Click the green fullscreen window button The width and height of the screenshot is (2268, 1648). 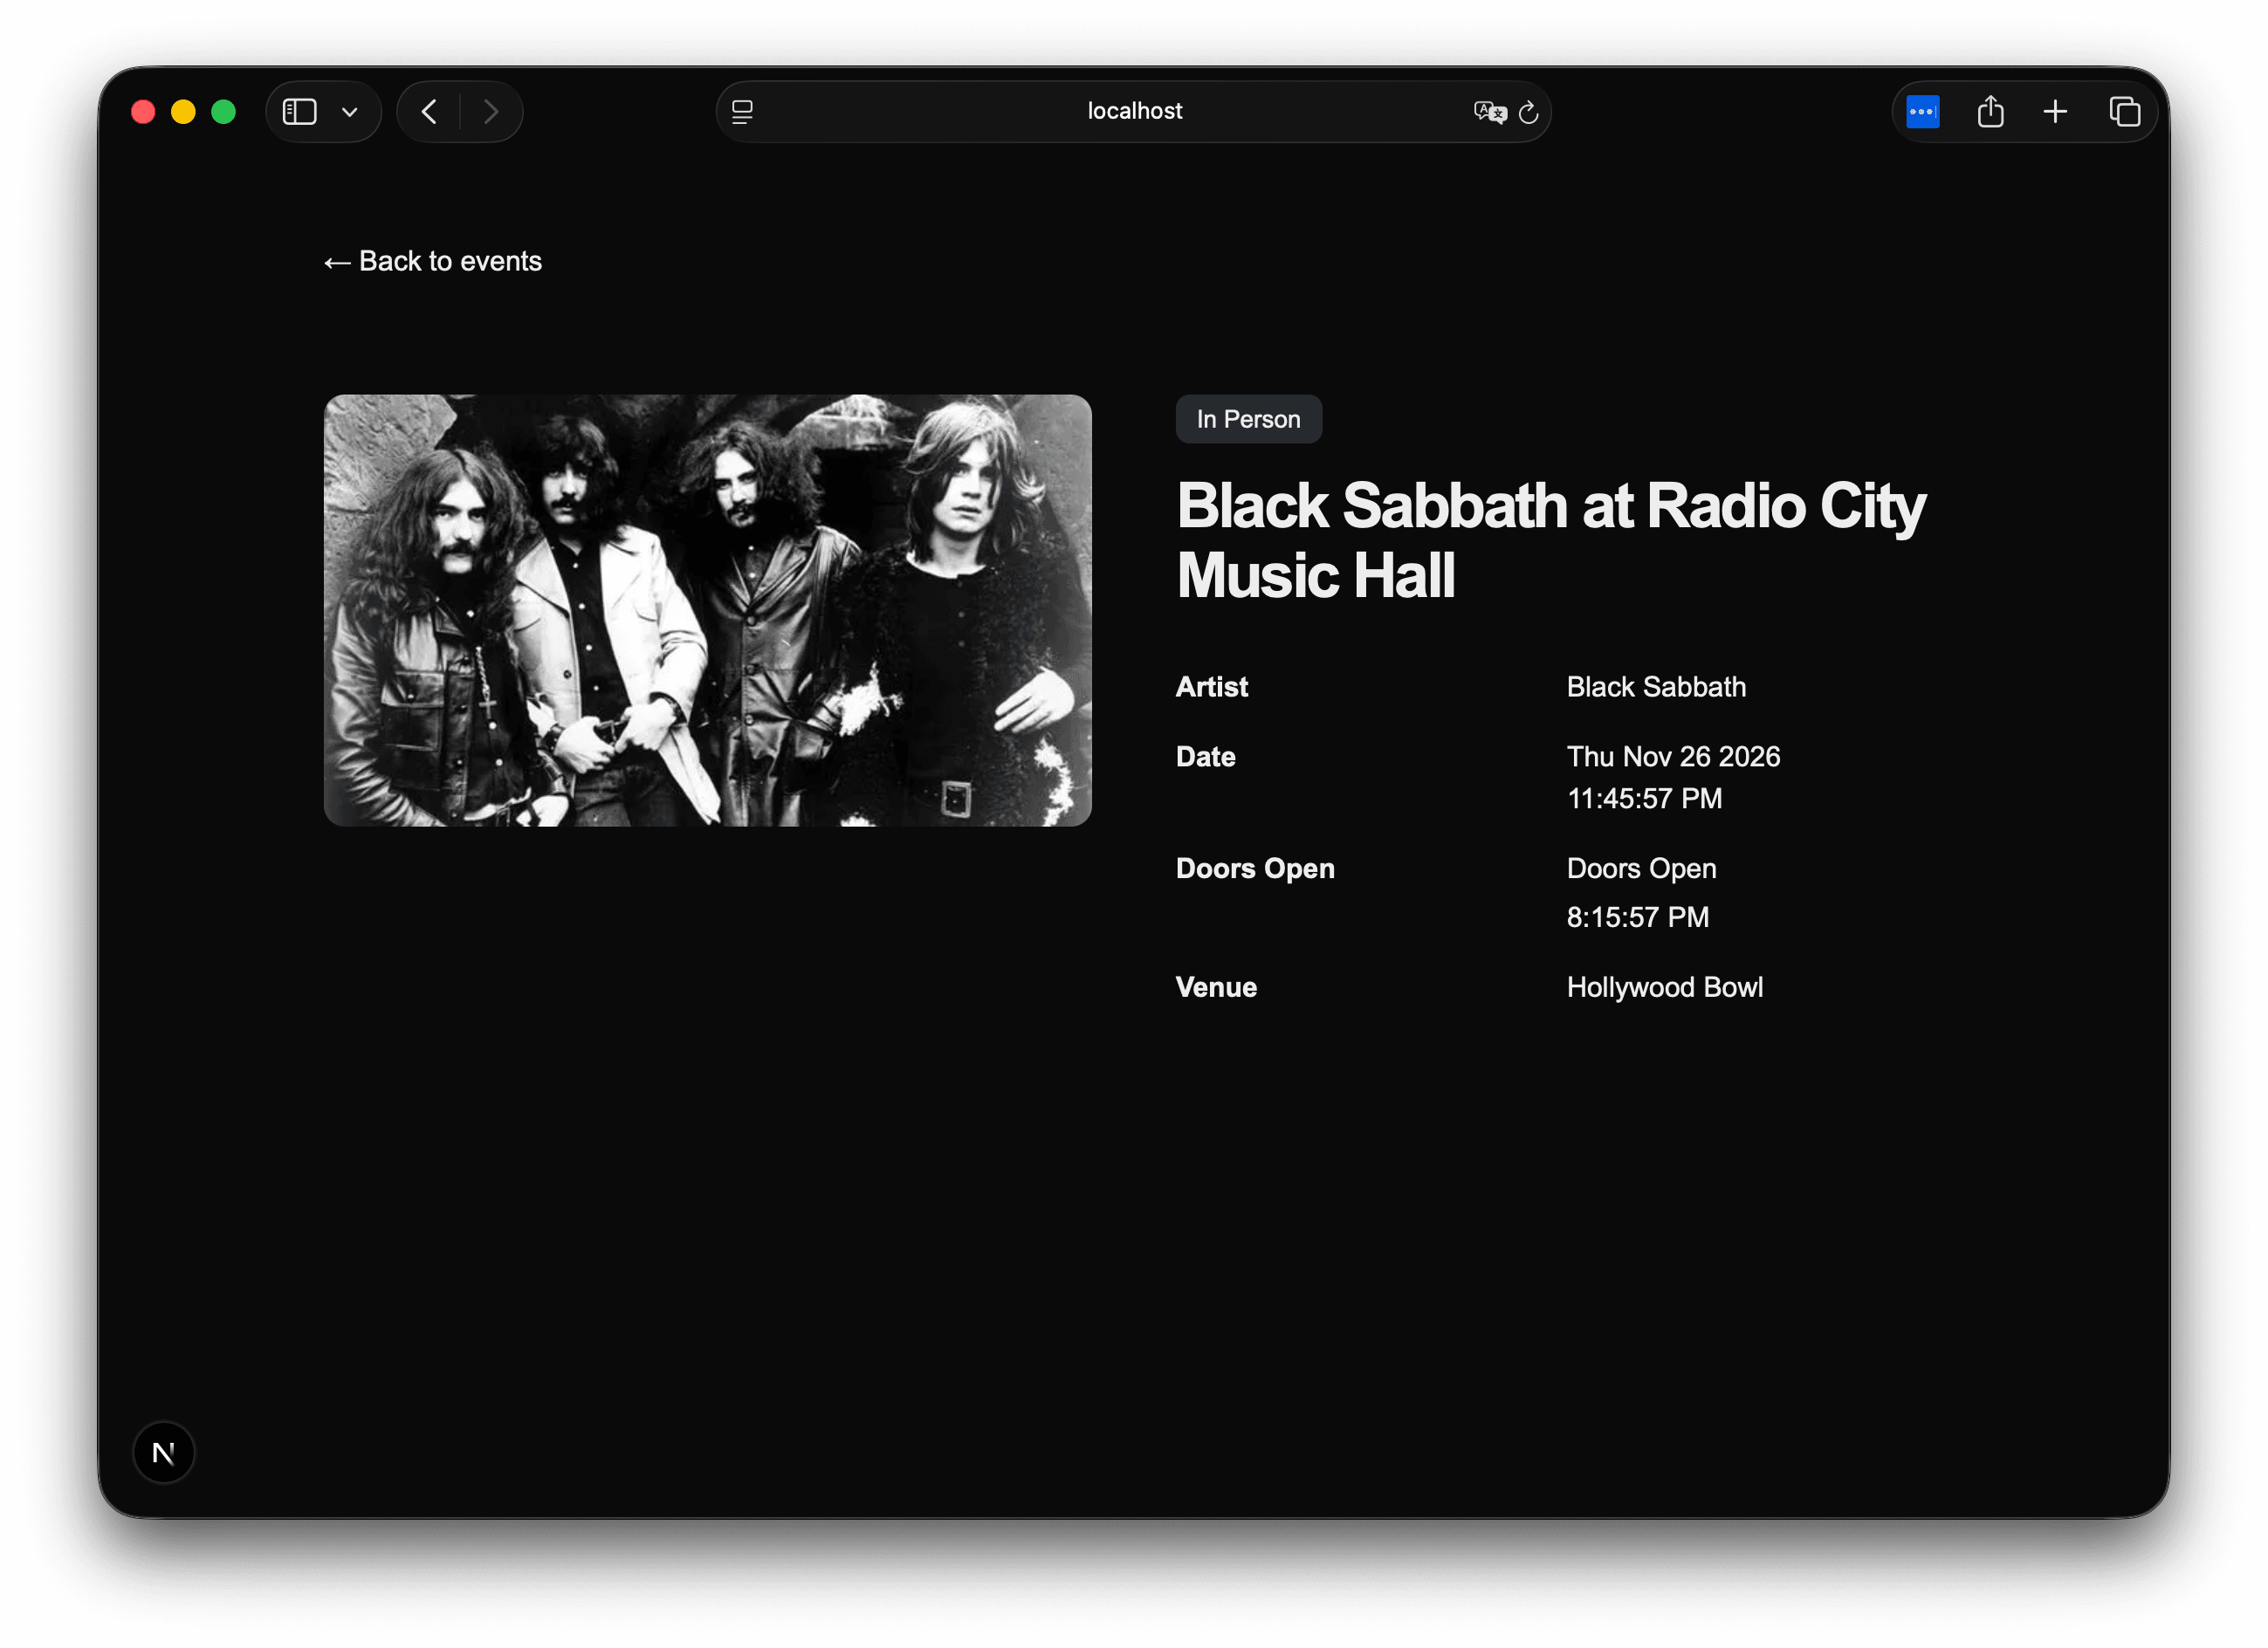click(x=224, y=112)
